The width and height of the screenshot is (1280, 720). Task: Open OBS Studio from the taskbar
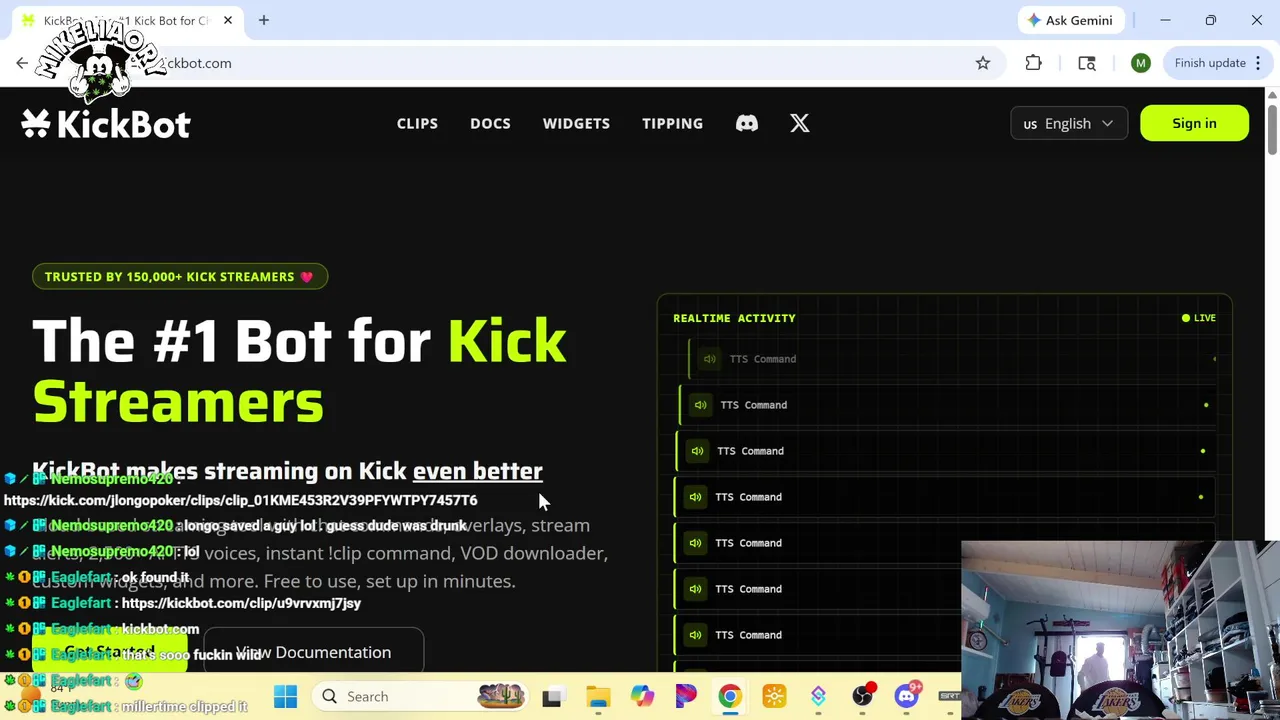862,696
